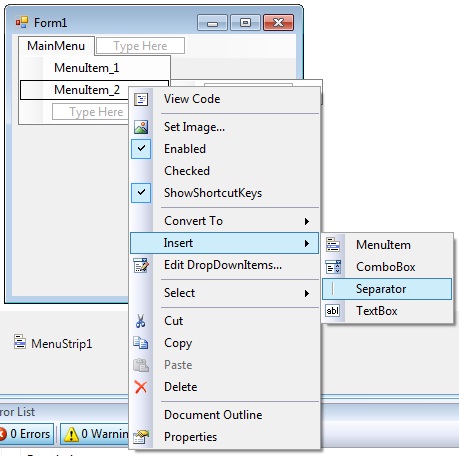Expand the Convert To submenu arrow
The width and height of the screenshot is (459, 456).
[307, 221]
